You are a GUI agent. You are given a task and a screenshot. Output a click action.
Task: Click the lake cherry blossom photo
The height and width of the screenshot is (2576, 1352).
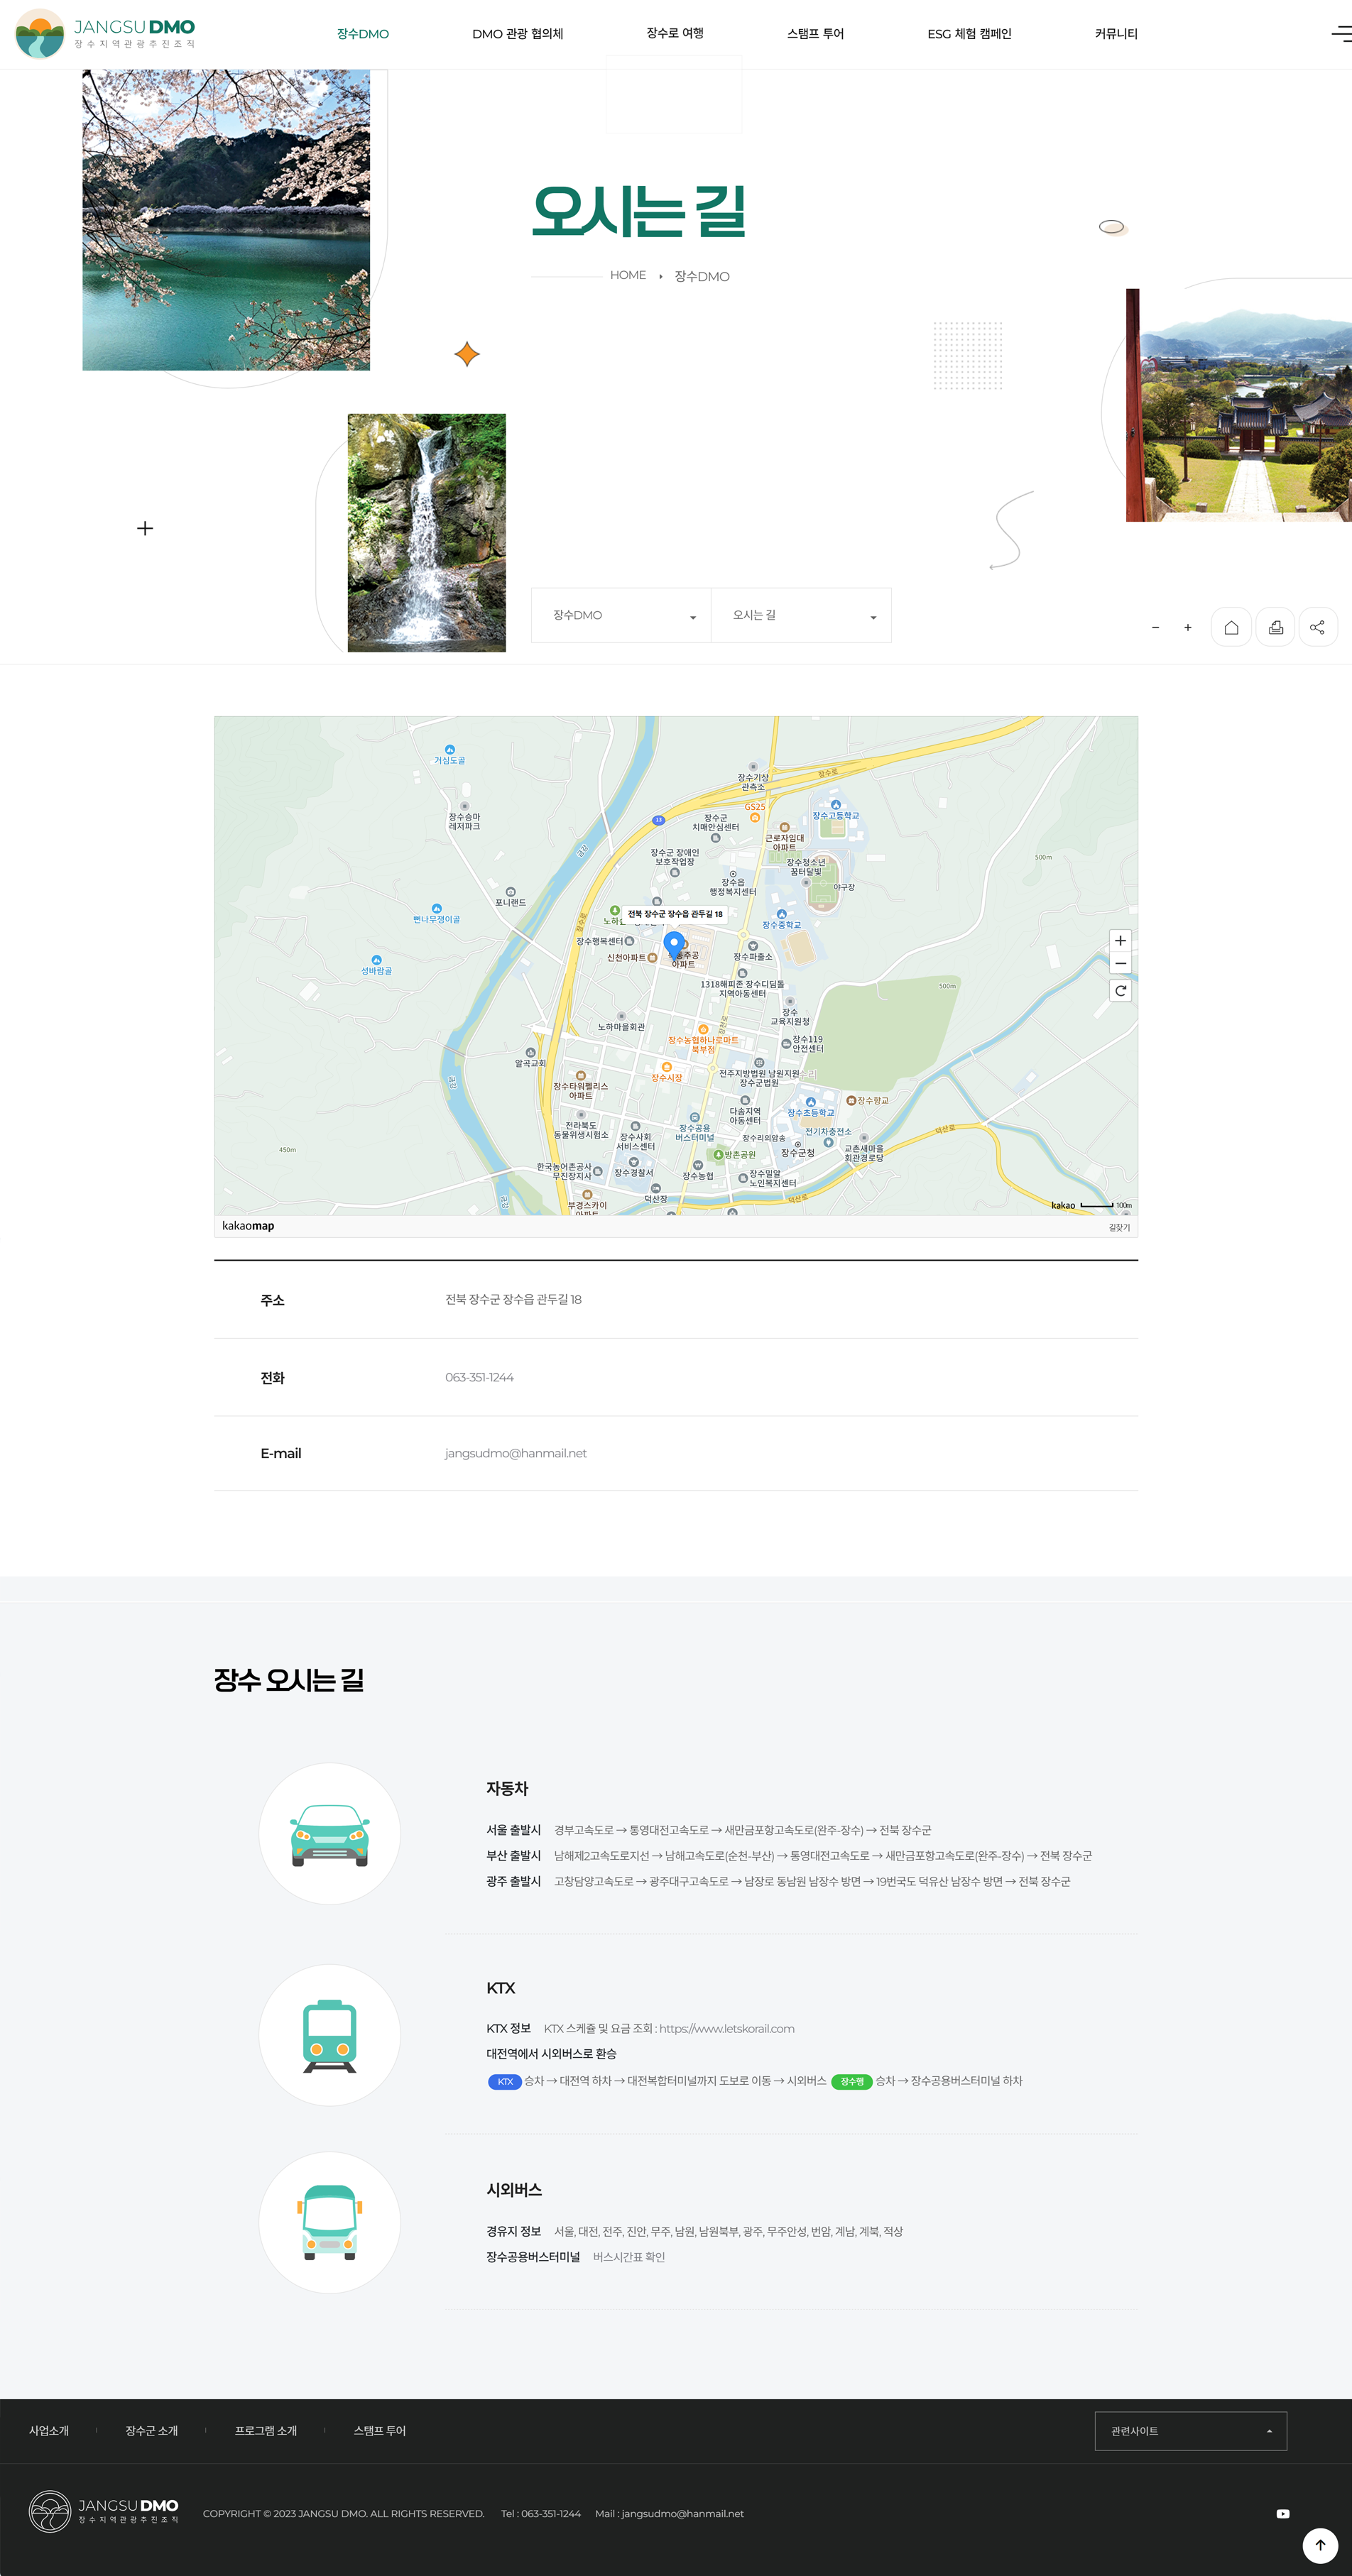click(x=226, y=220)
